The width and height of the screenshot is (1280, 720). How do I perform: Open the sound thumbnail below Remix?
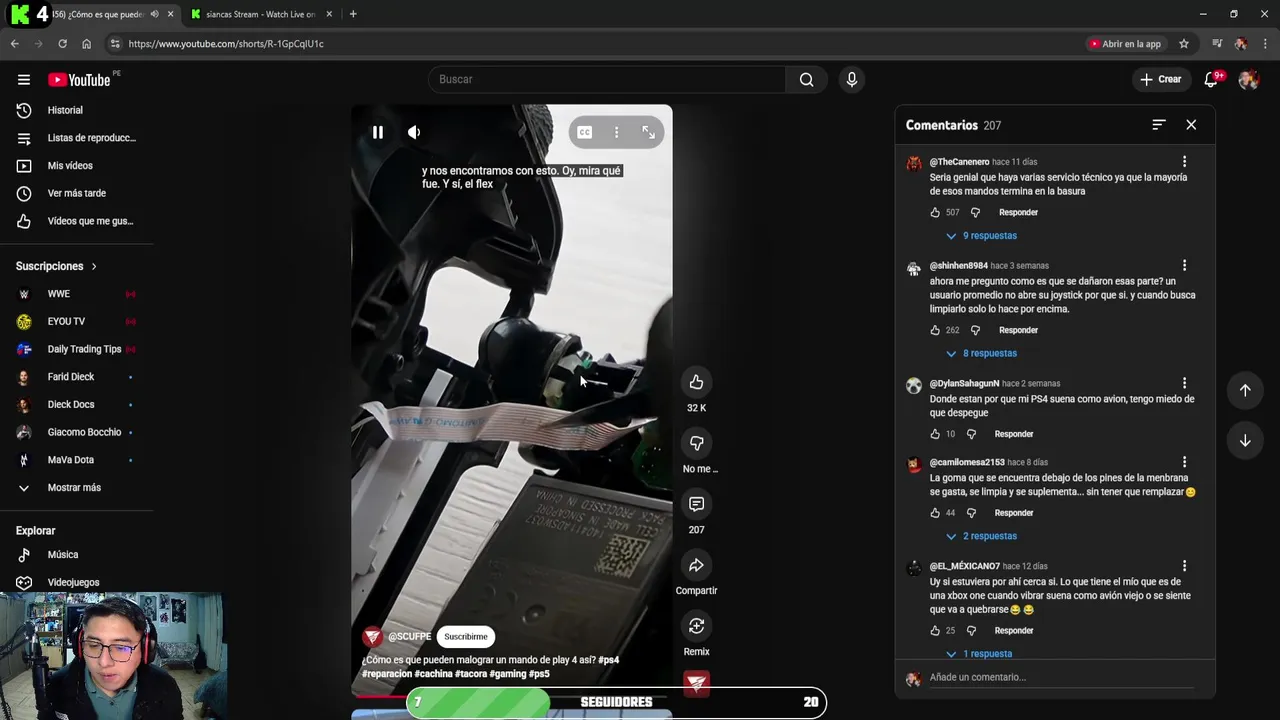click(x=696, y=682)
